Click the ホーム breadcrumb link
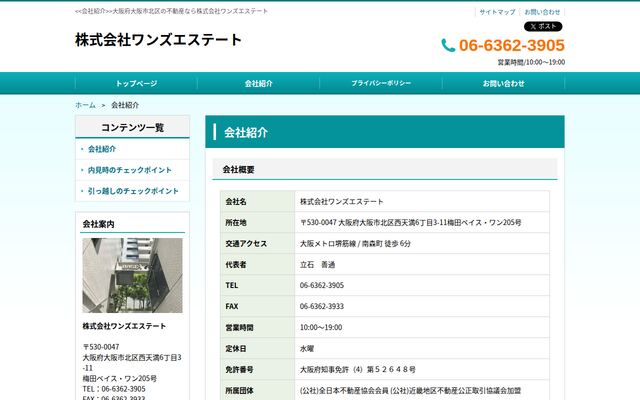The width and height of the screenshot is (640, 400). pos(85,105)
